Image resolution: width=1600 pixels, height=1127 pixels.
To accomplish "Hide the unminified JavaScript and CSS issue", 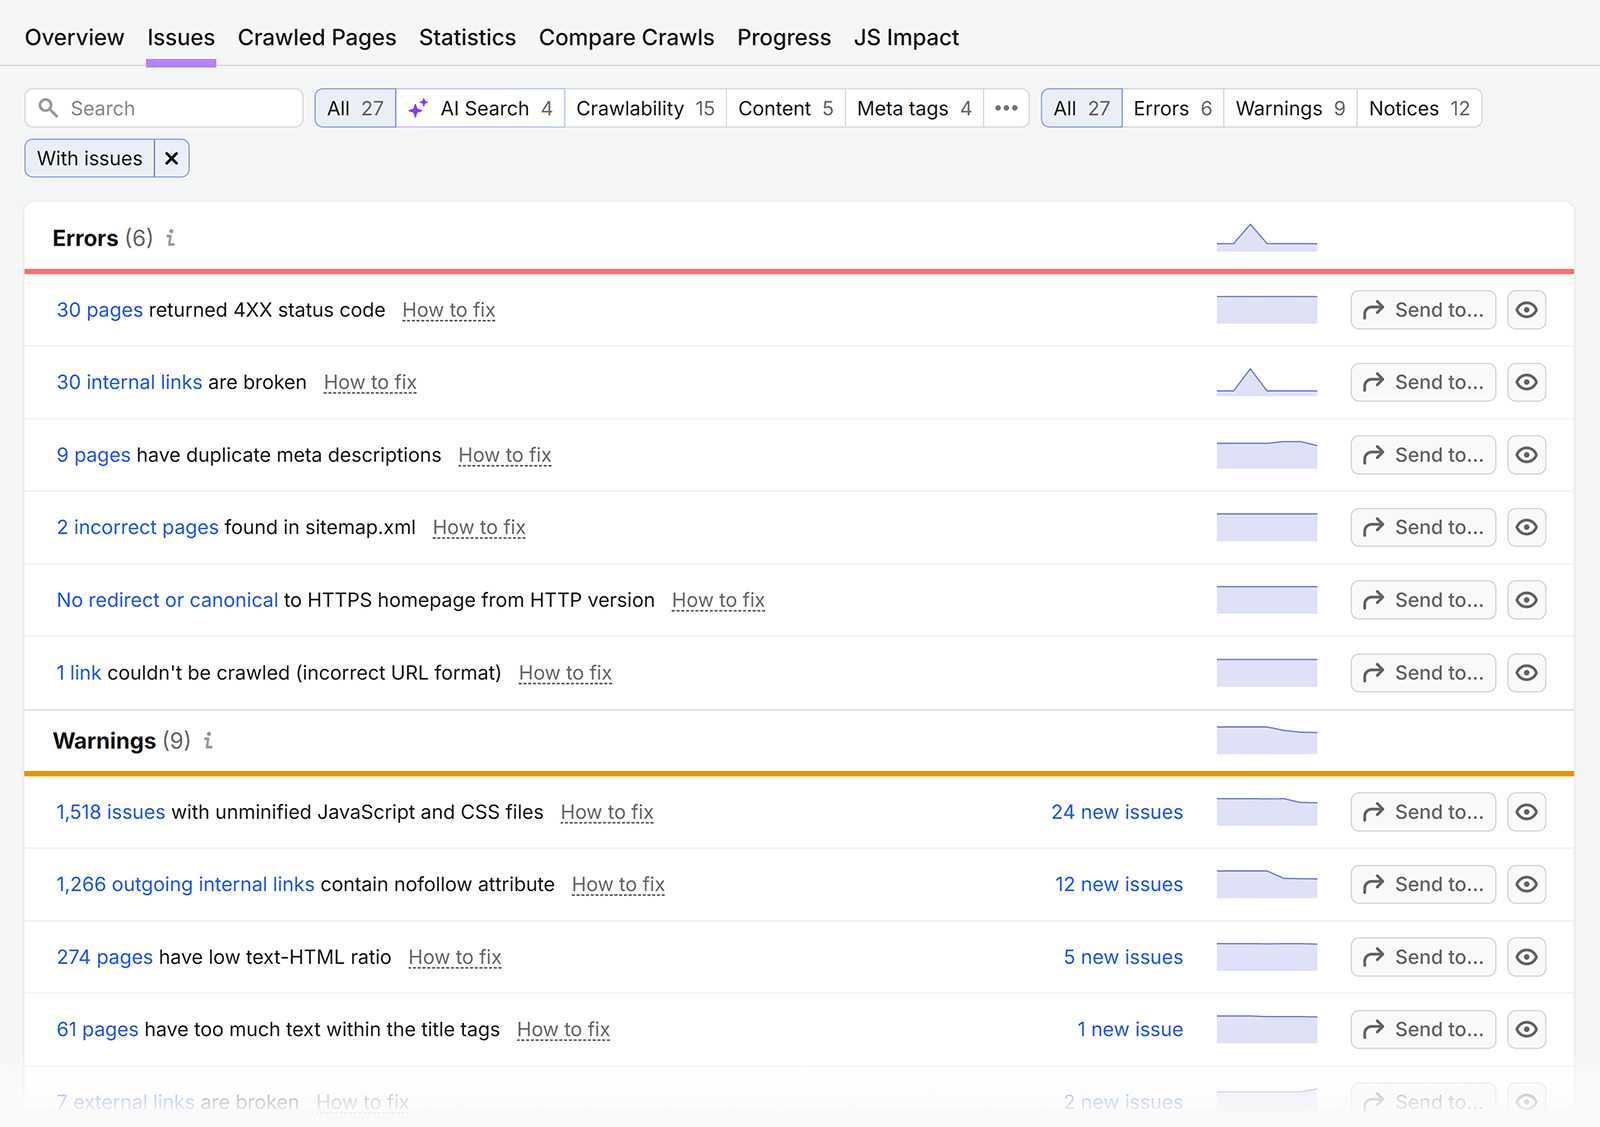I will pyautogui.click(x=1526, y=812).
